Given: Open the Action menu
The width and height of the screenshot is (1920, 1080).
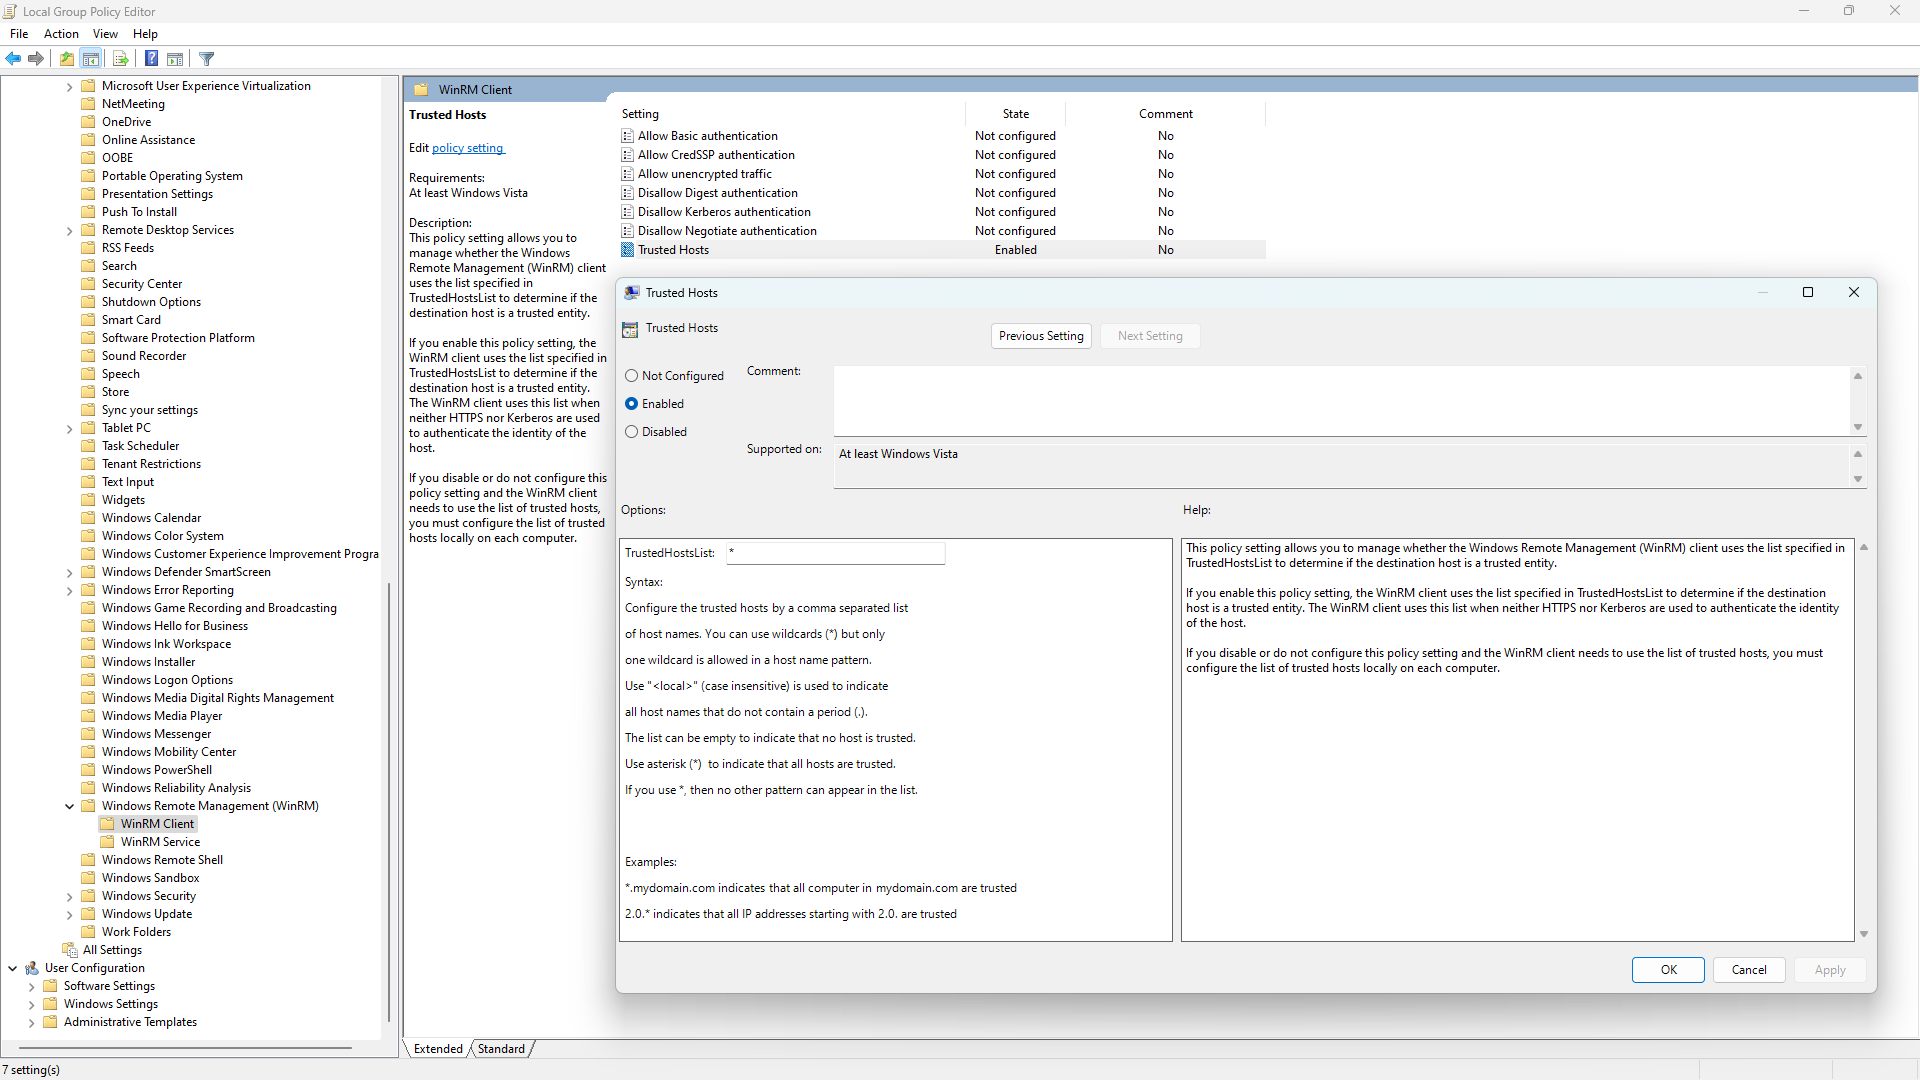Looking at the screenshot, I should point(61,34).
